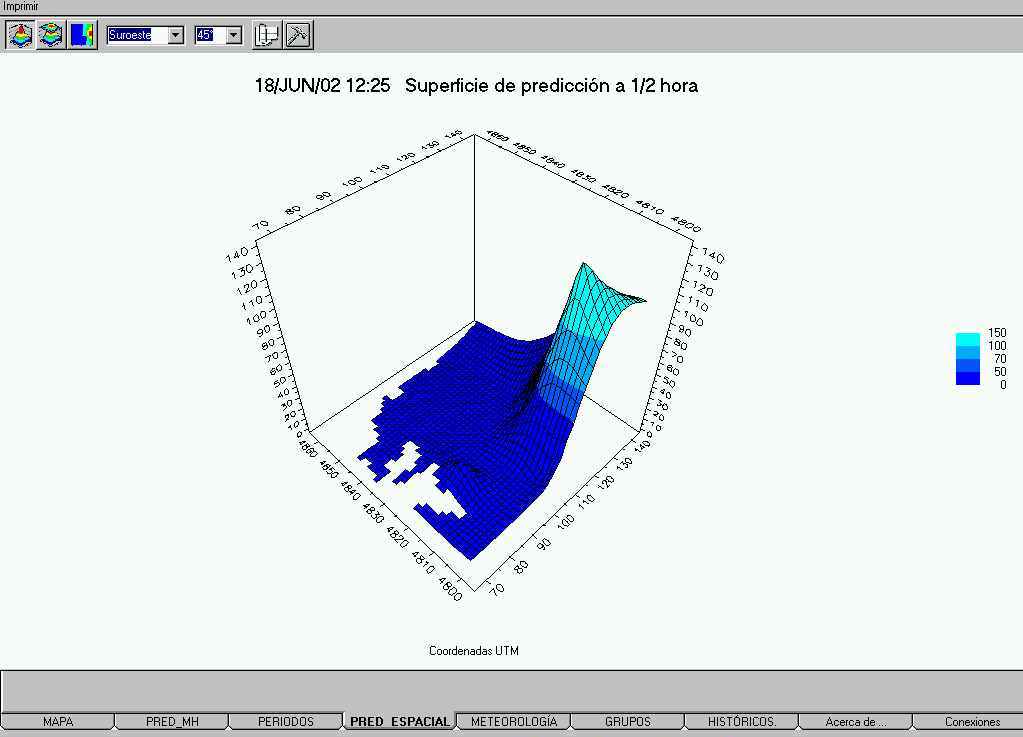Select the 3D surface plot view icon
This screenshot has height=737, width=1023.
click(20, 35)
